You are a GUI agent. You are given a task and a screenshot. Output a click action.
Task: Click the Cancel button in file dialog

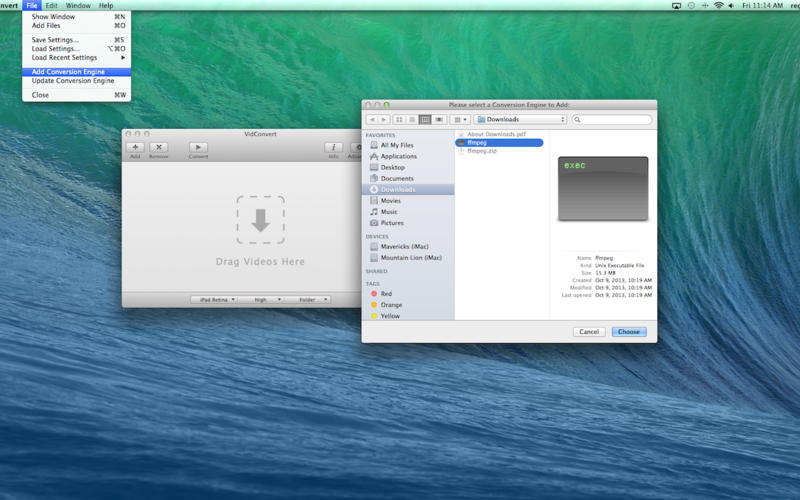[589, 331]
